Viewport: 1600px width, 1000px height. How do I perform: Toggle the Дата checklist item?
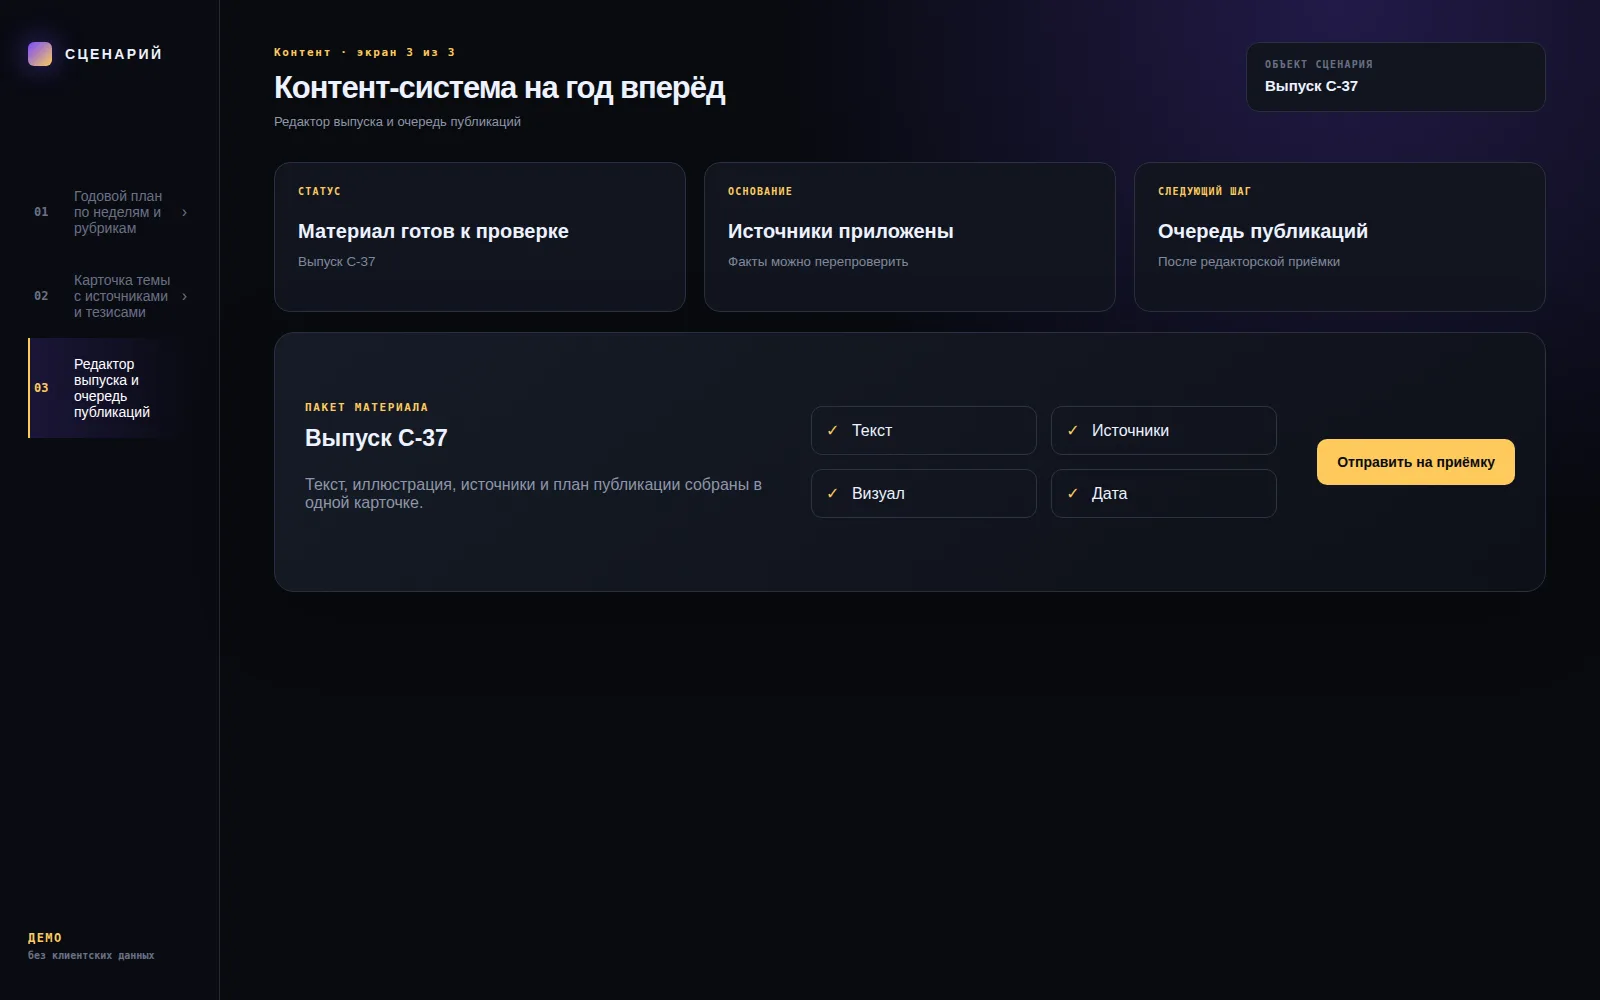(1163, 493)
